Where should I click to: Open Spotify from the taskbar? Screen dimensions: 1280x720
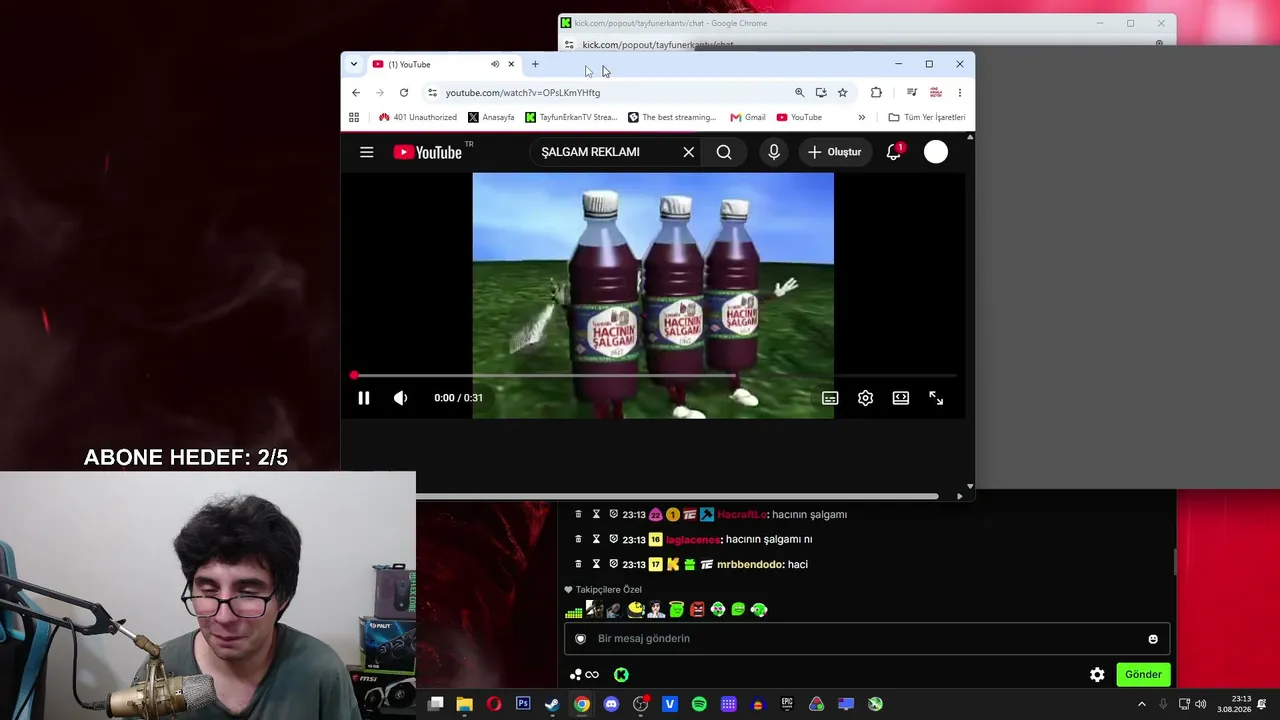pyautogui.click(x=699, y=704)
